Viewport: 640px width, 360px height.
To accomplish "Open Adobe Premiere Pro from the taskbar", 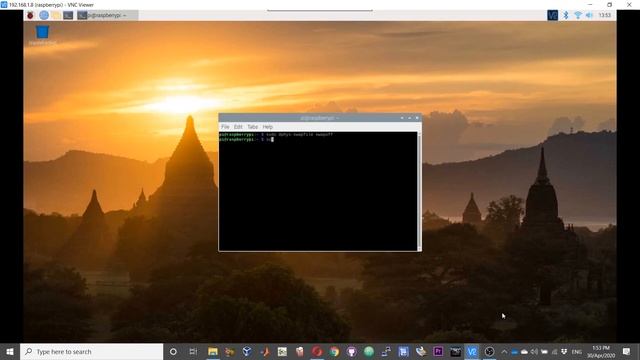I will [x=438, y=351].
